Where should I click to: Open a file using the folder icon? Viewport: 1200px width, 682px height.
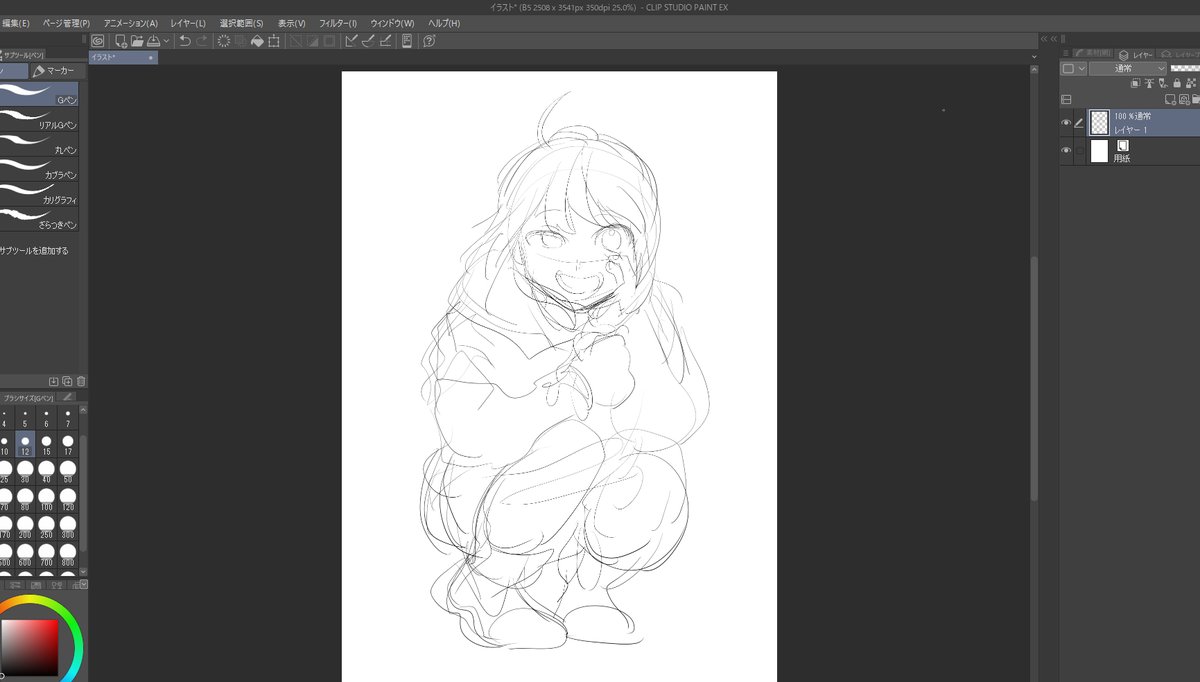coord(136,41)
